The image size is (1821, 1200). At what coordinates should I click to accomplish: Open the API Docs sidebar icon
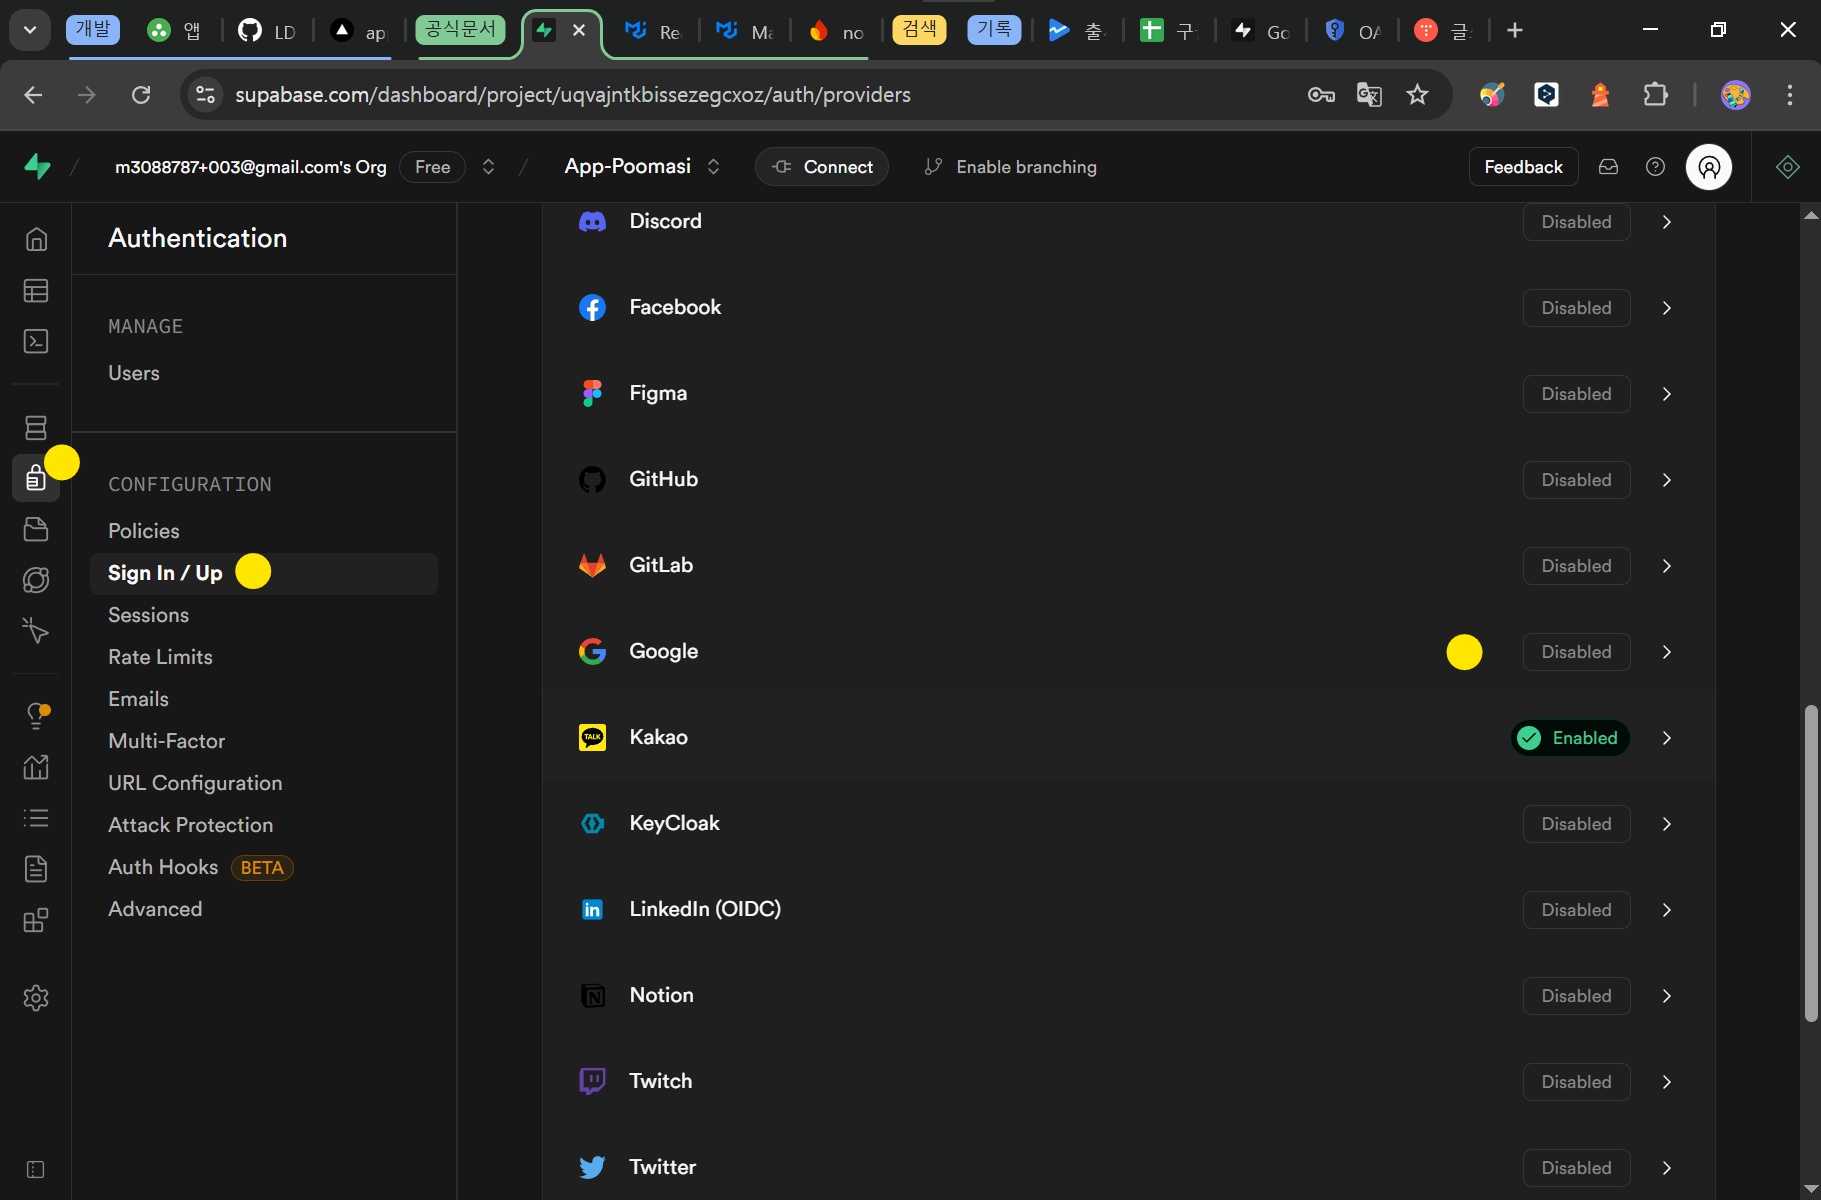point(36,869)
